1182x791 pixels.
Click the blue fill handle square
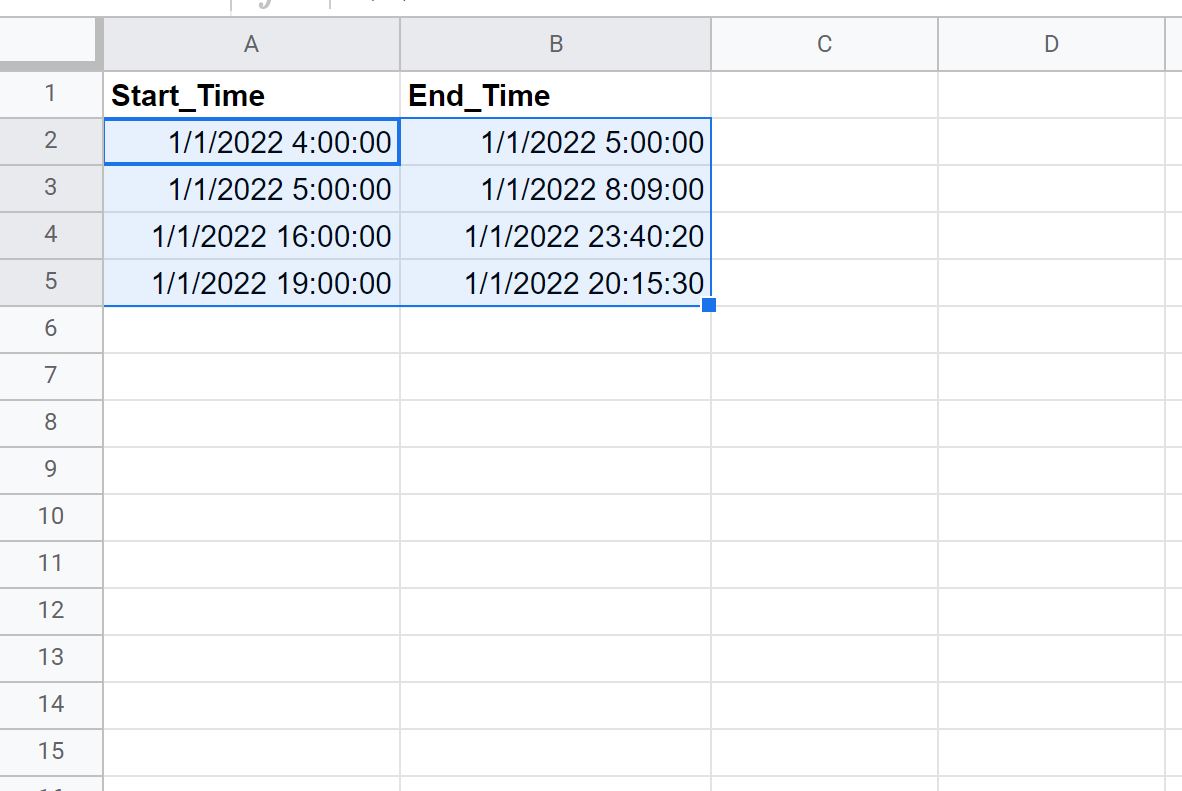pos(709,305)
